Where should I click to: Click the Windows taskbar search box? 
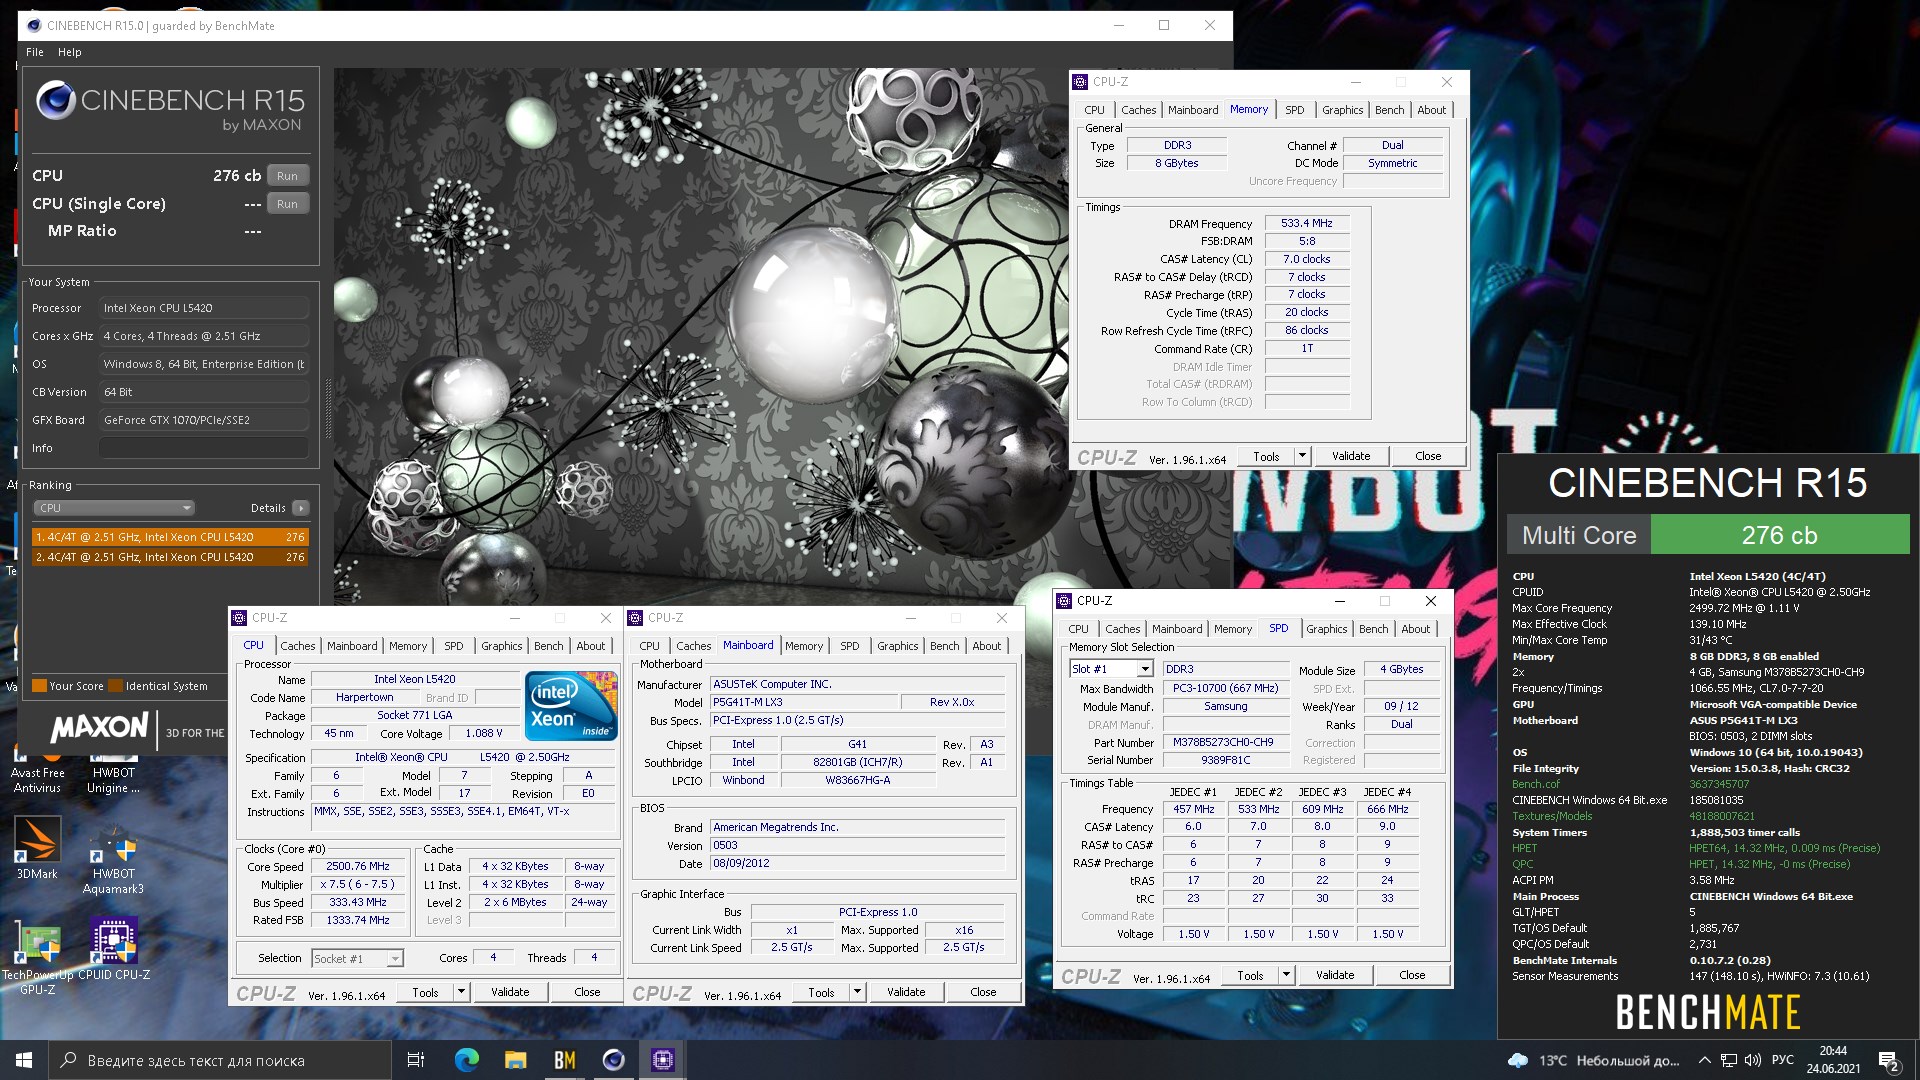[220, 1060]
